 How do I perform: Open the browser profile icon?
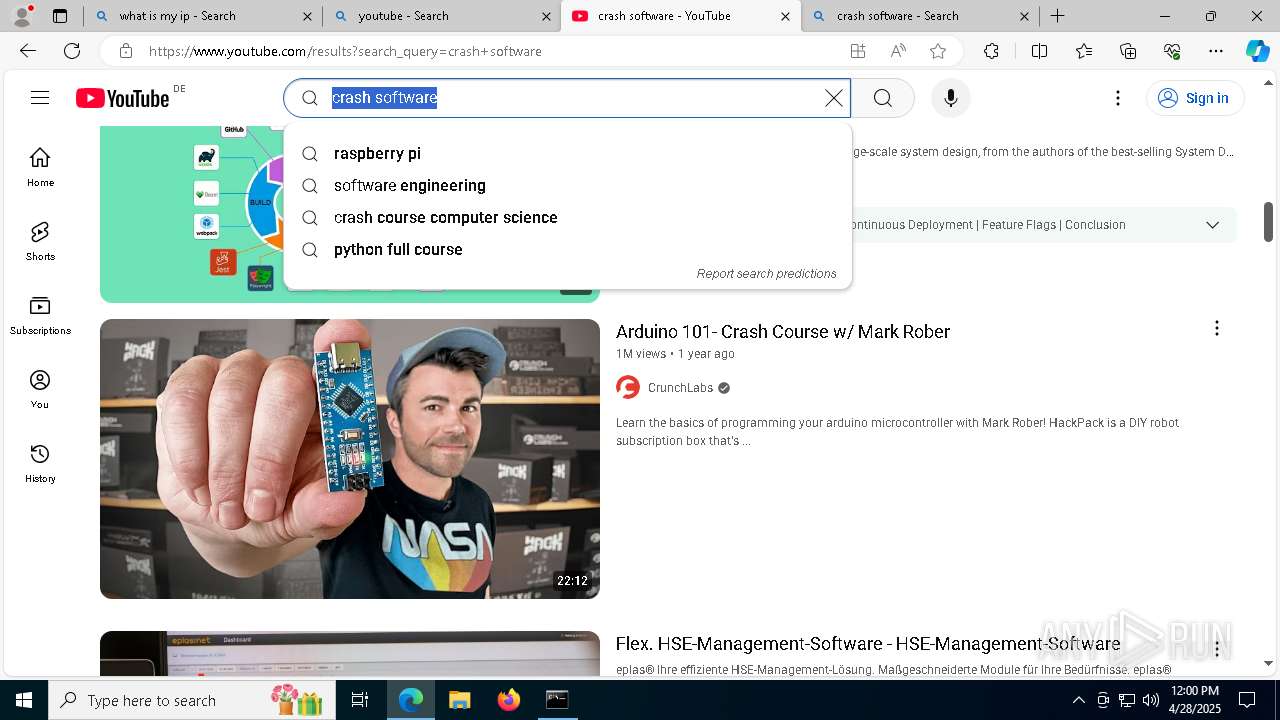22,16
